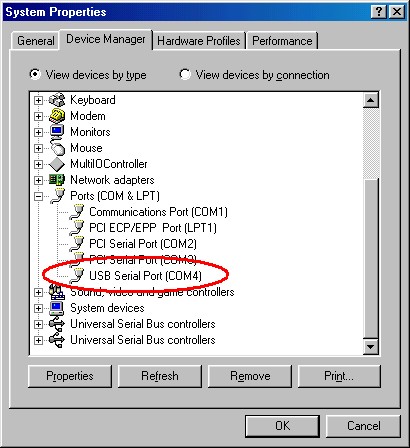Click the Ports (COM & LPT) connector icon
The image size is (410, 448).
pos(57,196)
